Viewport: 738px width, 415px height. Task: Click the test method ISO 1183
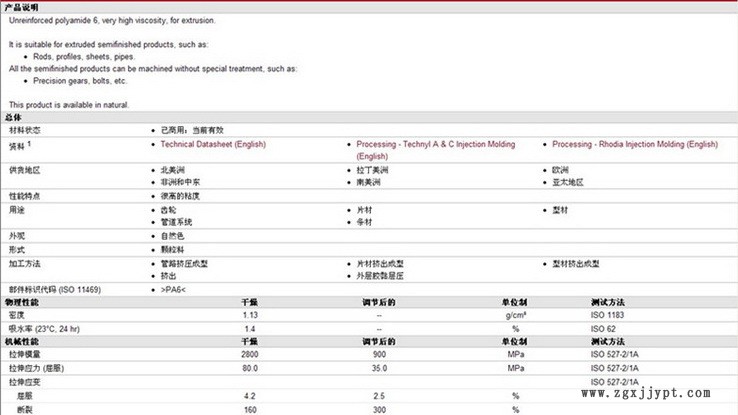click(607, 315)
